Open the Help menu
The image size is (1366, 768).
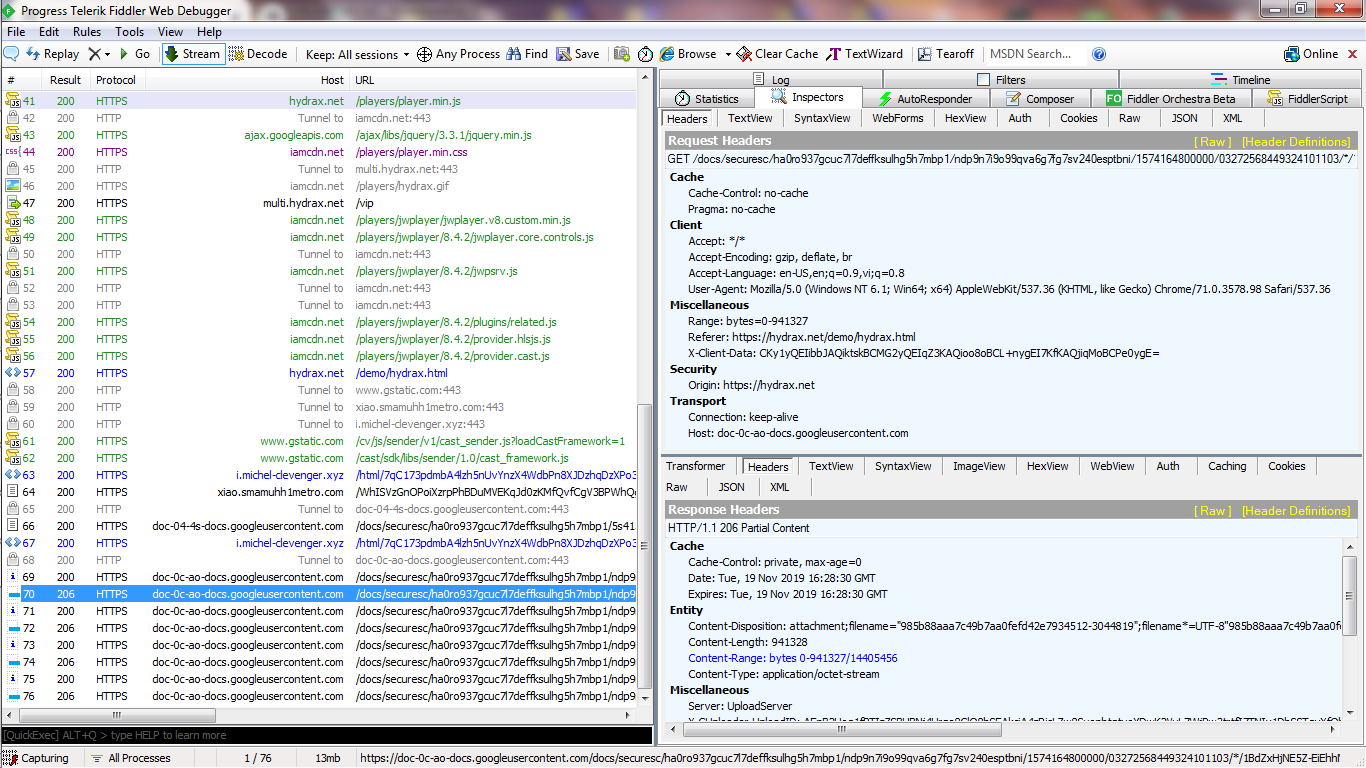pos(209,32)
